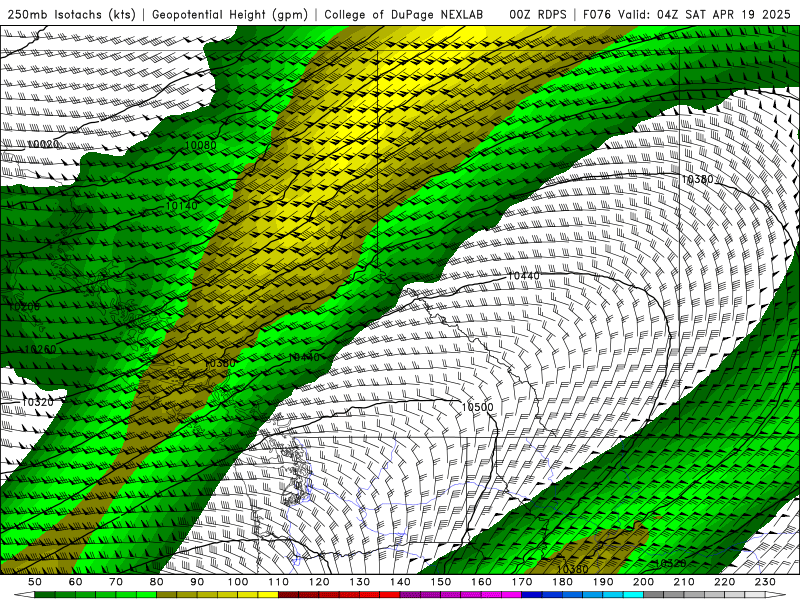Viewport: 800px width, 600px height.
Task: Click the 200 knots color bar label
Action: [x=644, y=582]
